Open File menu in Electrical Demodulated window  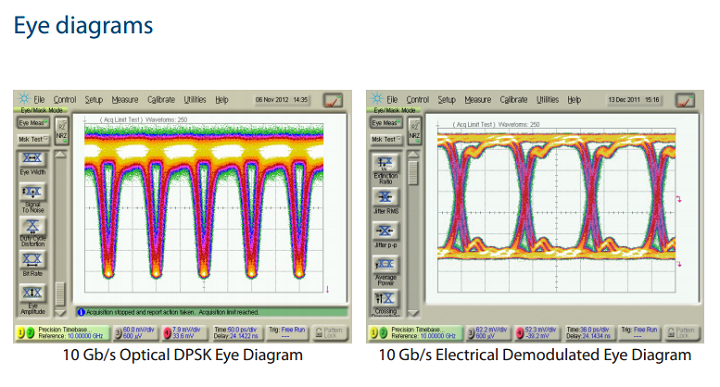(x=392, y=100)
